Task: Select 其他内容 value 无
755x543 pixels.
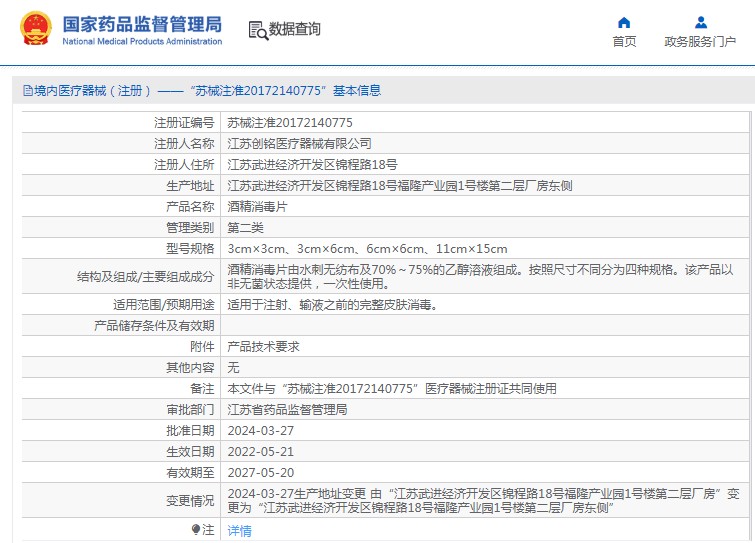Action: [233, 368]
